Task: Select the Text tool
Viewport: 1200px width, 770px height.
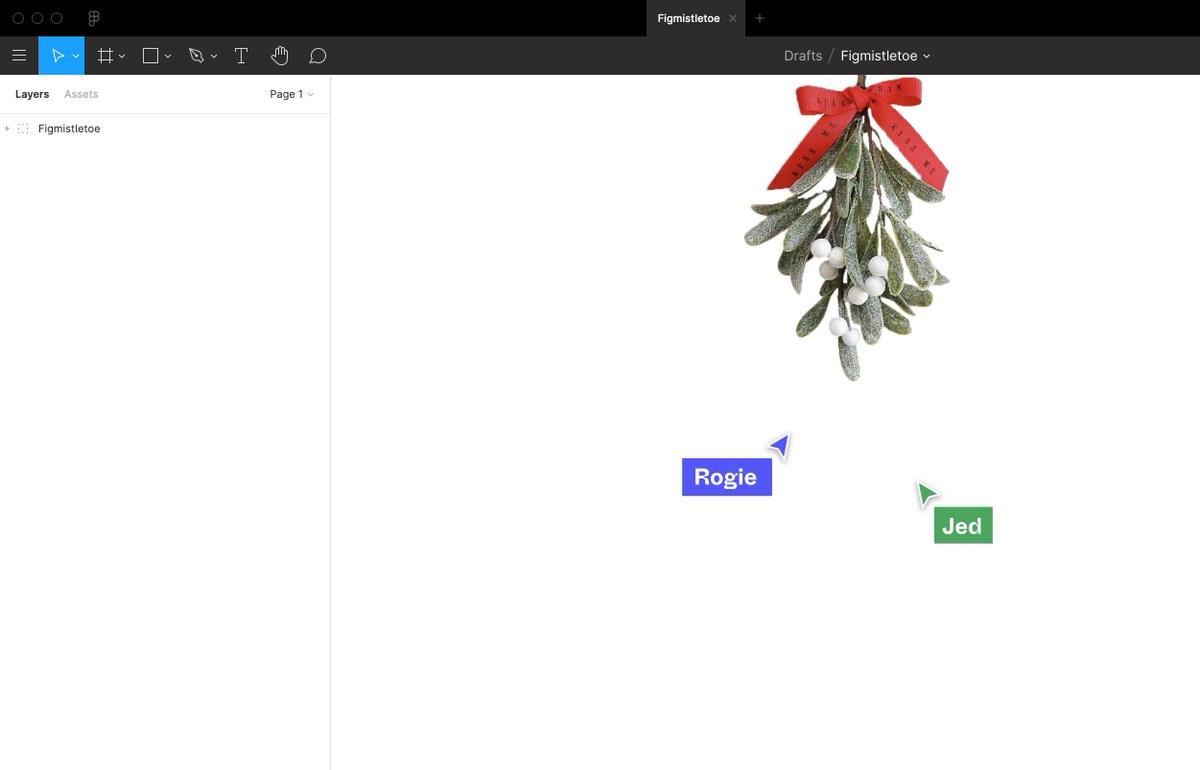Action: (241, 56)
